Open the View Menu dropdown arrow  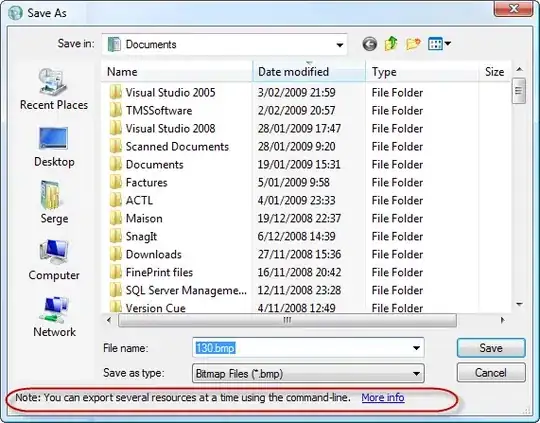pos(448,44)
